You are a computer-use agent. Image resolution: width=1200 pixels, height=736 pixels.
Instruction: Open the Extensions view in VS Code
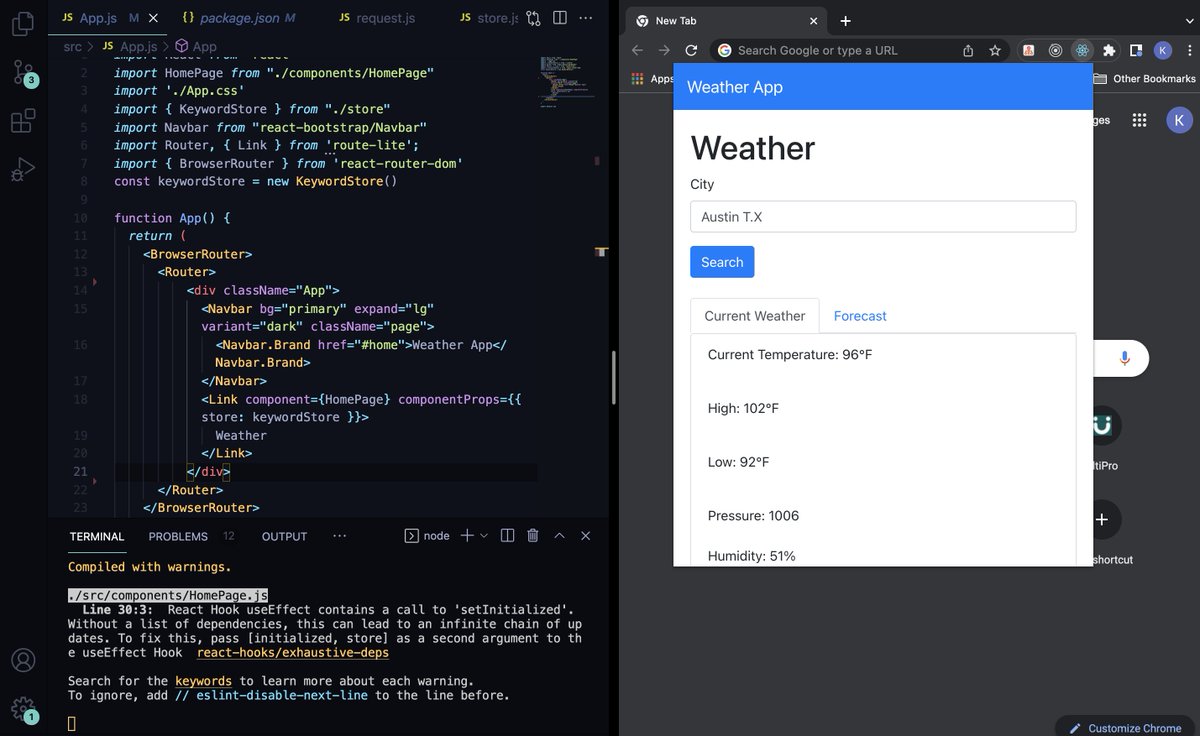pyautogui.click(x=23, y=122)
